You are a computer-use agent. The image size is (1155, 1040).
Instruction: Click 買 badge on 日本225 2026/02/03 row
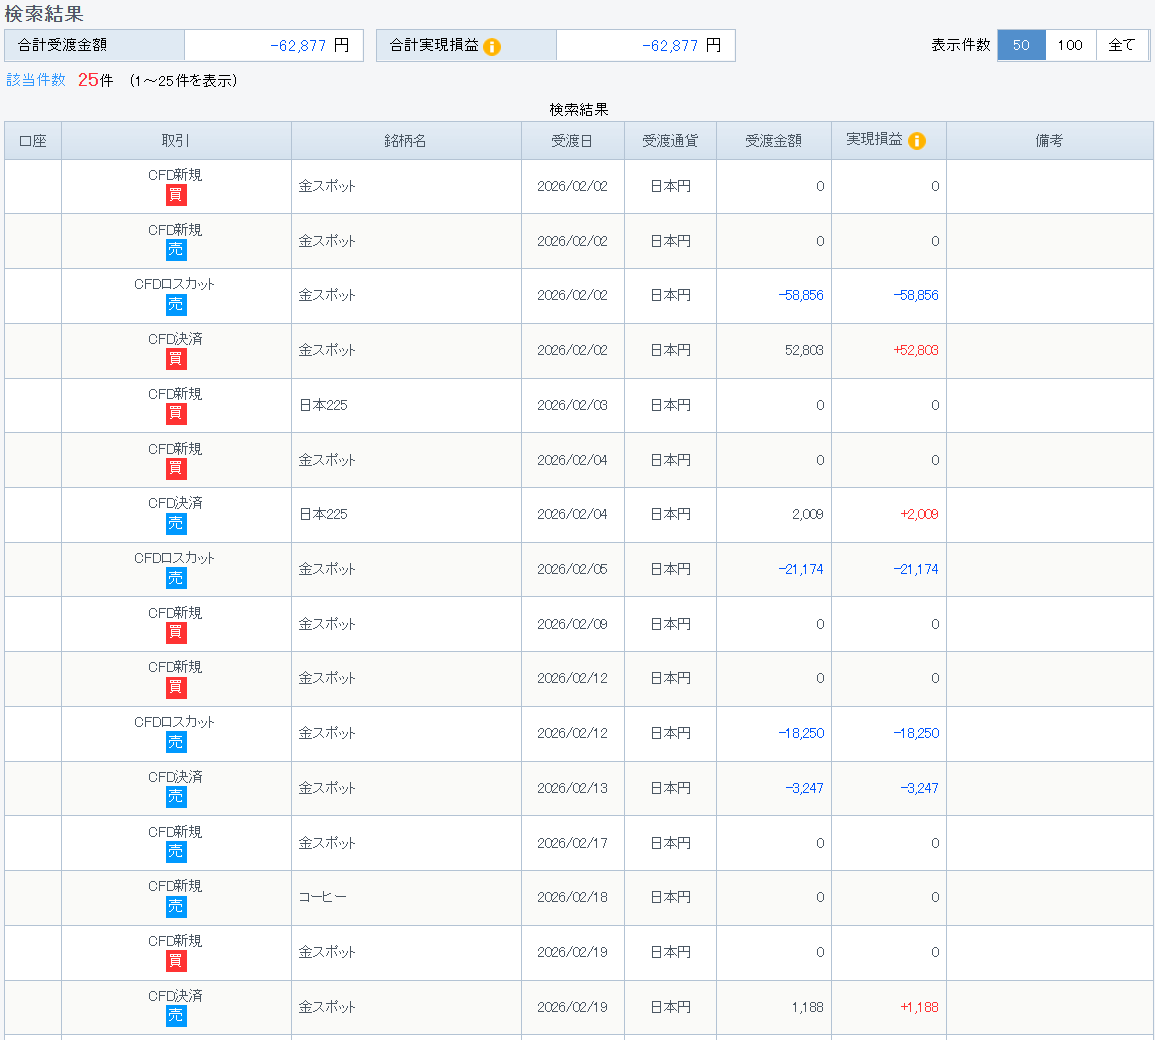pyautogui.click(x=176, y=414)
